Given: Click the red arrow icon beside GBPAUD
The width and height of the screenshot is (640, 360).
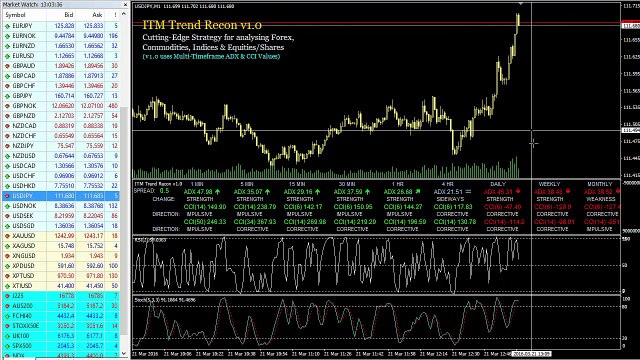Looking at the screenshot, I should (x=7, y=66).
